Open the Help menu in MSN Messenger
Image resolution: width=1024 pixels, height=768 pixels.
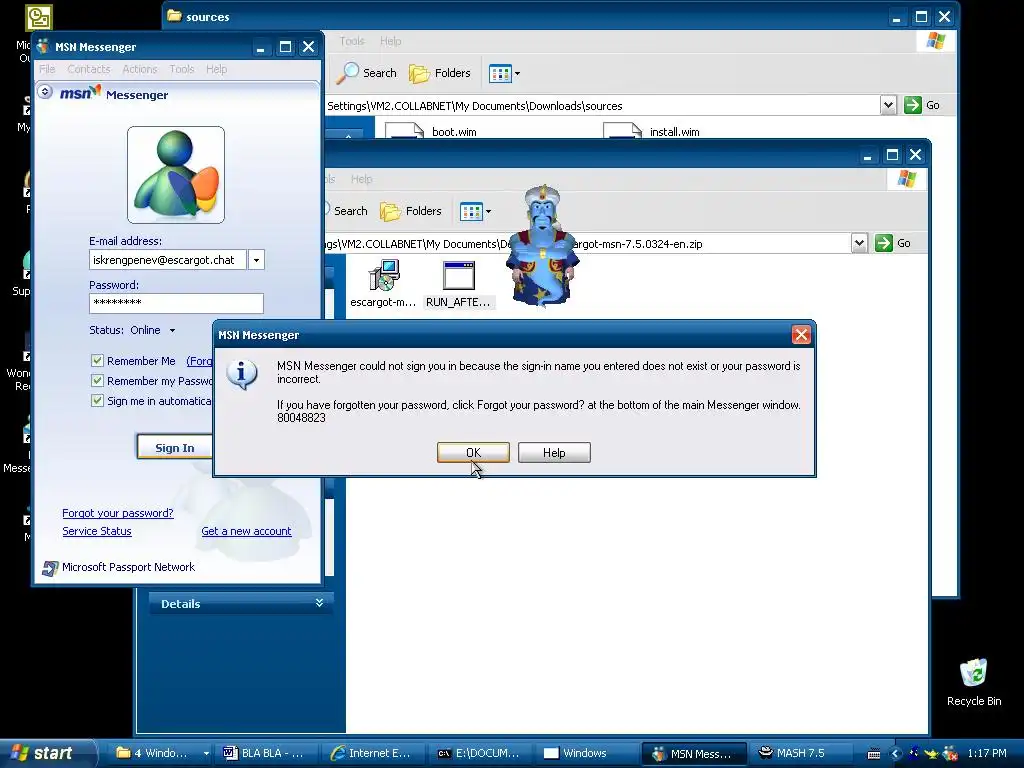coord(216,69)
